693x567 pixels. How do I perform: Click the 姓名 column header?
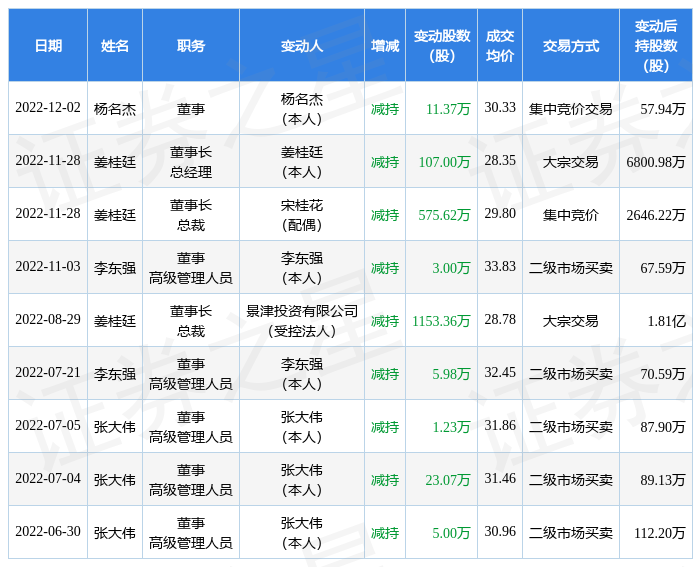115,46
